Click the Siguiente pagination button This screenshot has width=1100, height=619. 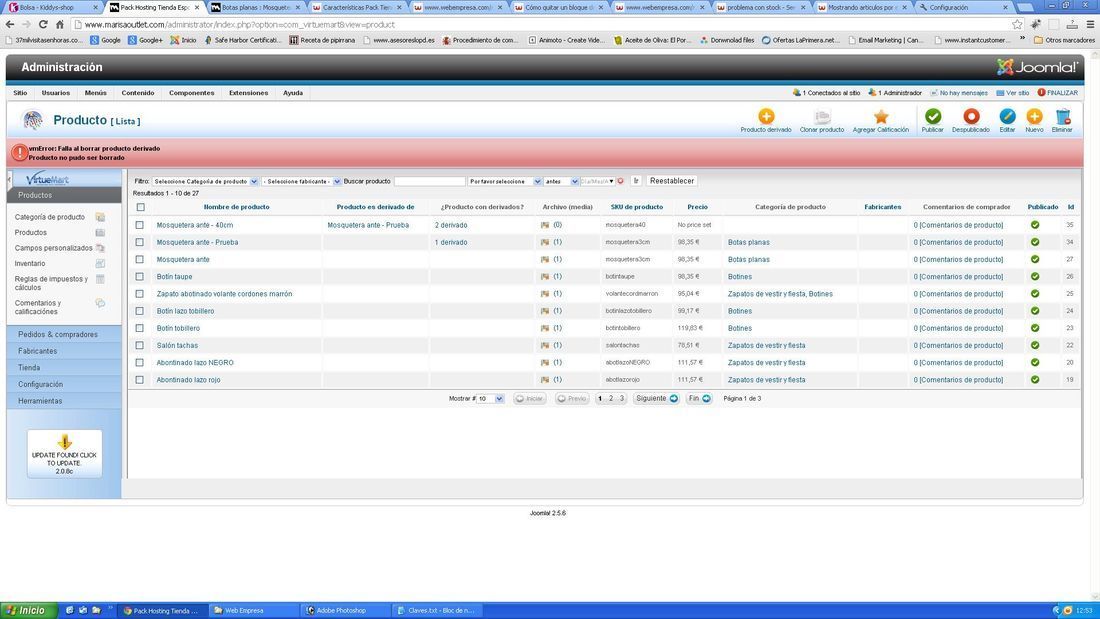[657, 399]
